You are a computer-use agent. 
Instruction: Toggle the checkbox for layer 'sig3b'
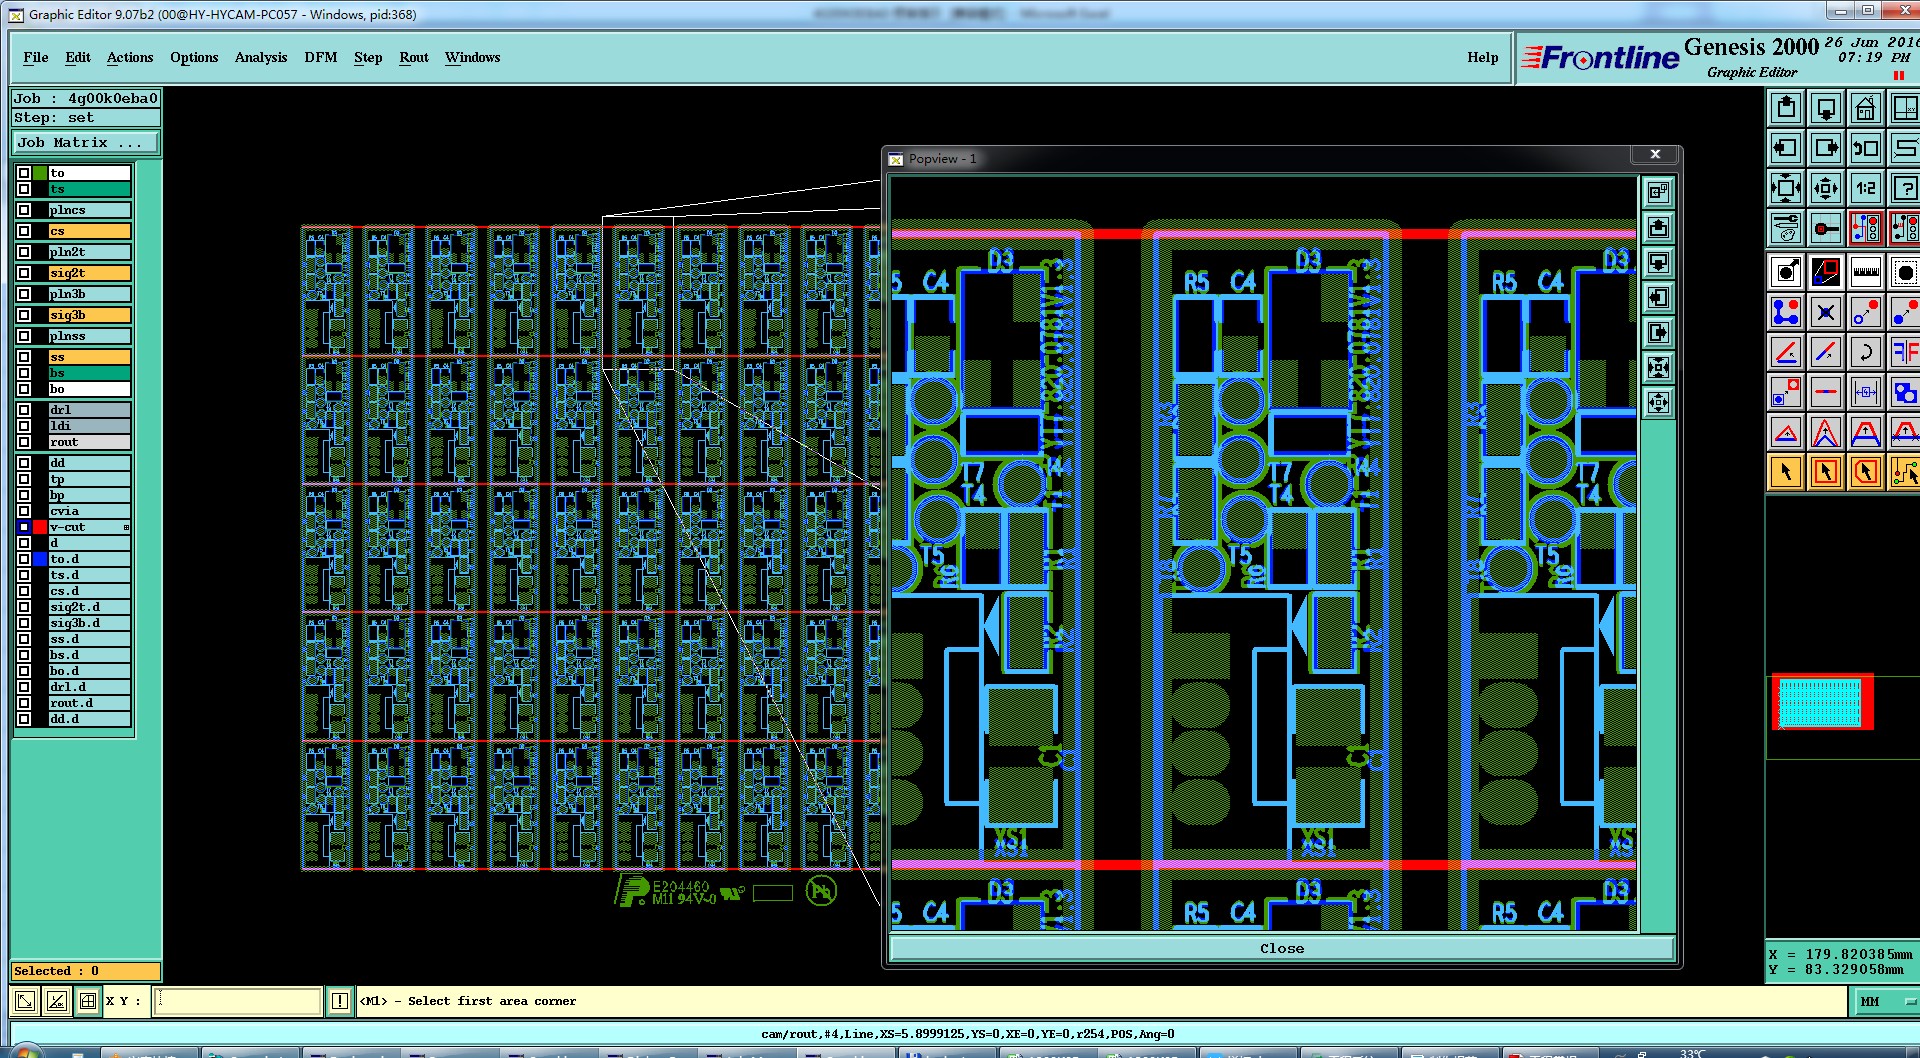tap(24, 315)
